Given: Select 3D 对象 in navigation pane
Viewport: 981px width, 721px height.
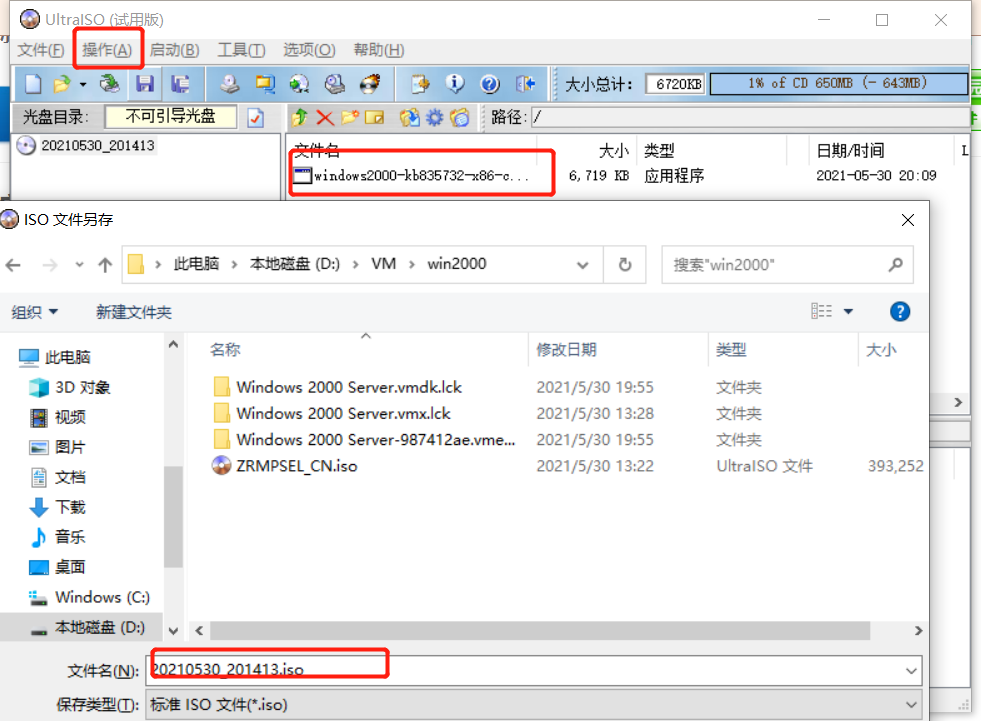Looking at the screenshot, I should (x=82, y=387).
